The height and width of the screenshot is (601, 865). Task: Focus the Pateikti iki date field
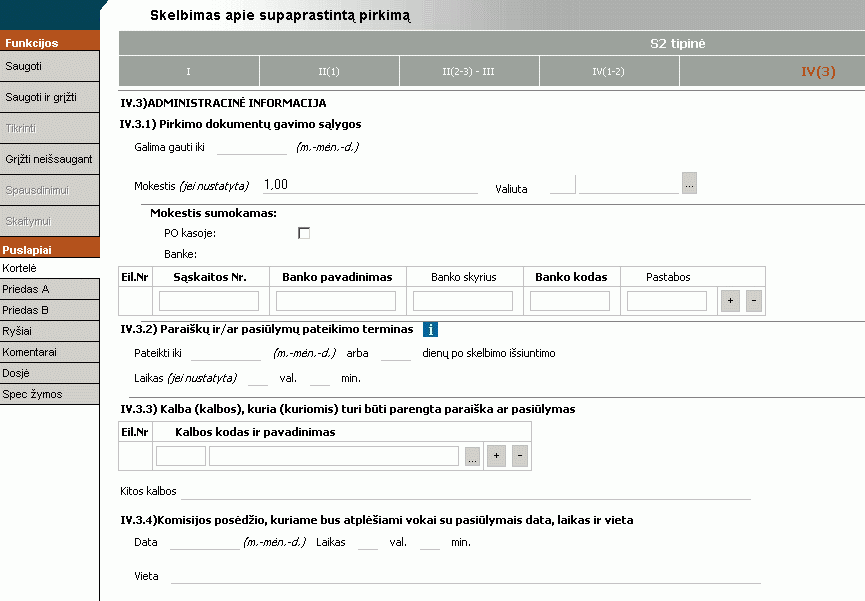pos(226,353)
